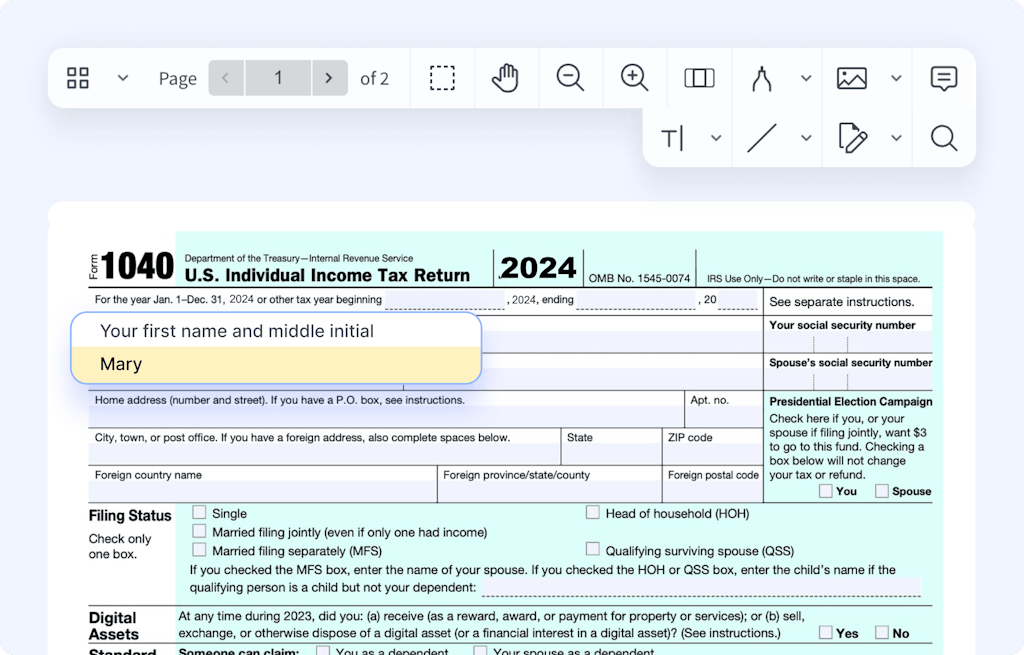Go to the previous page

(226, 78)
